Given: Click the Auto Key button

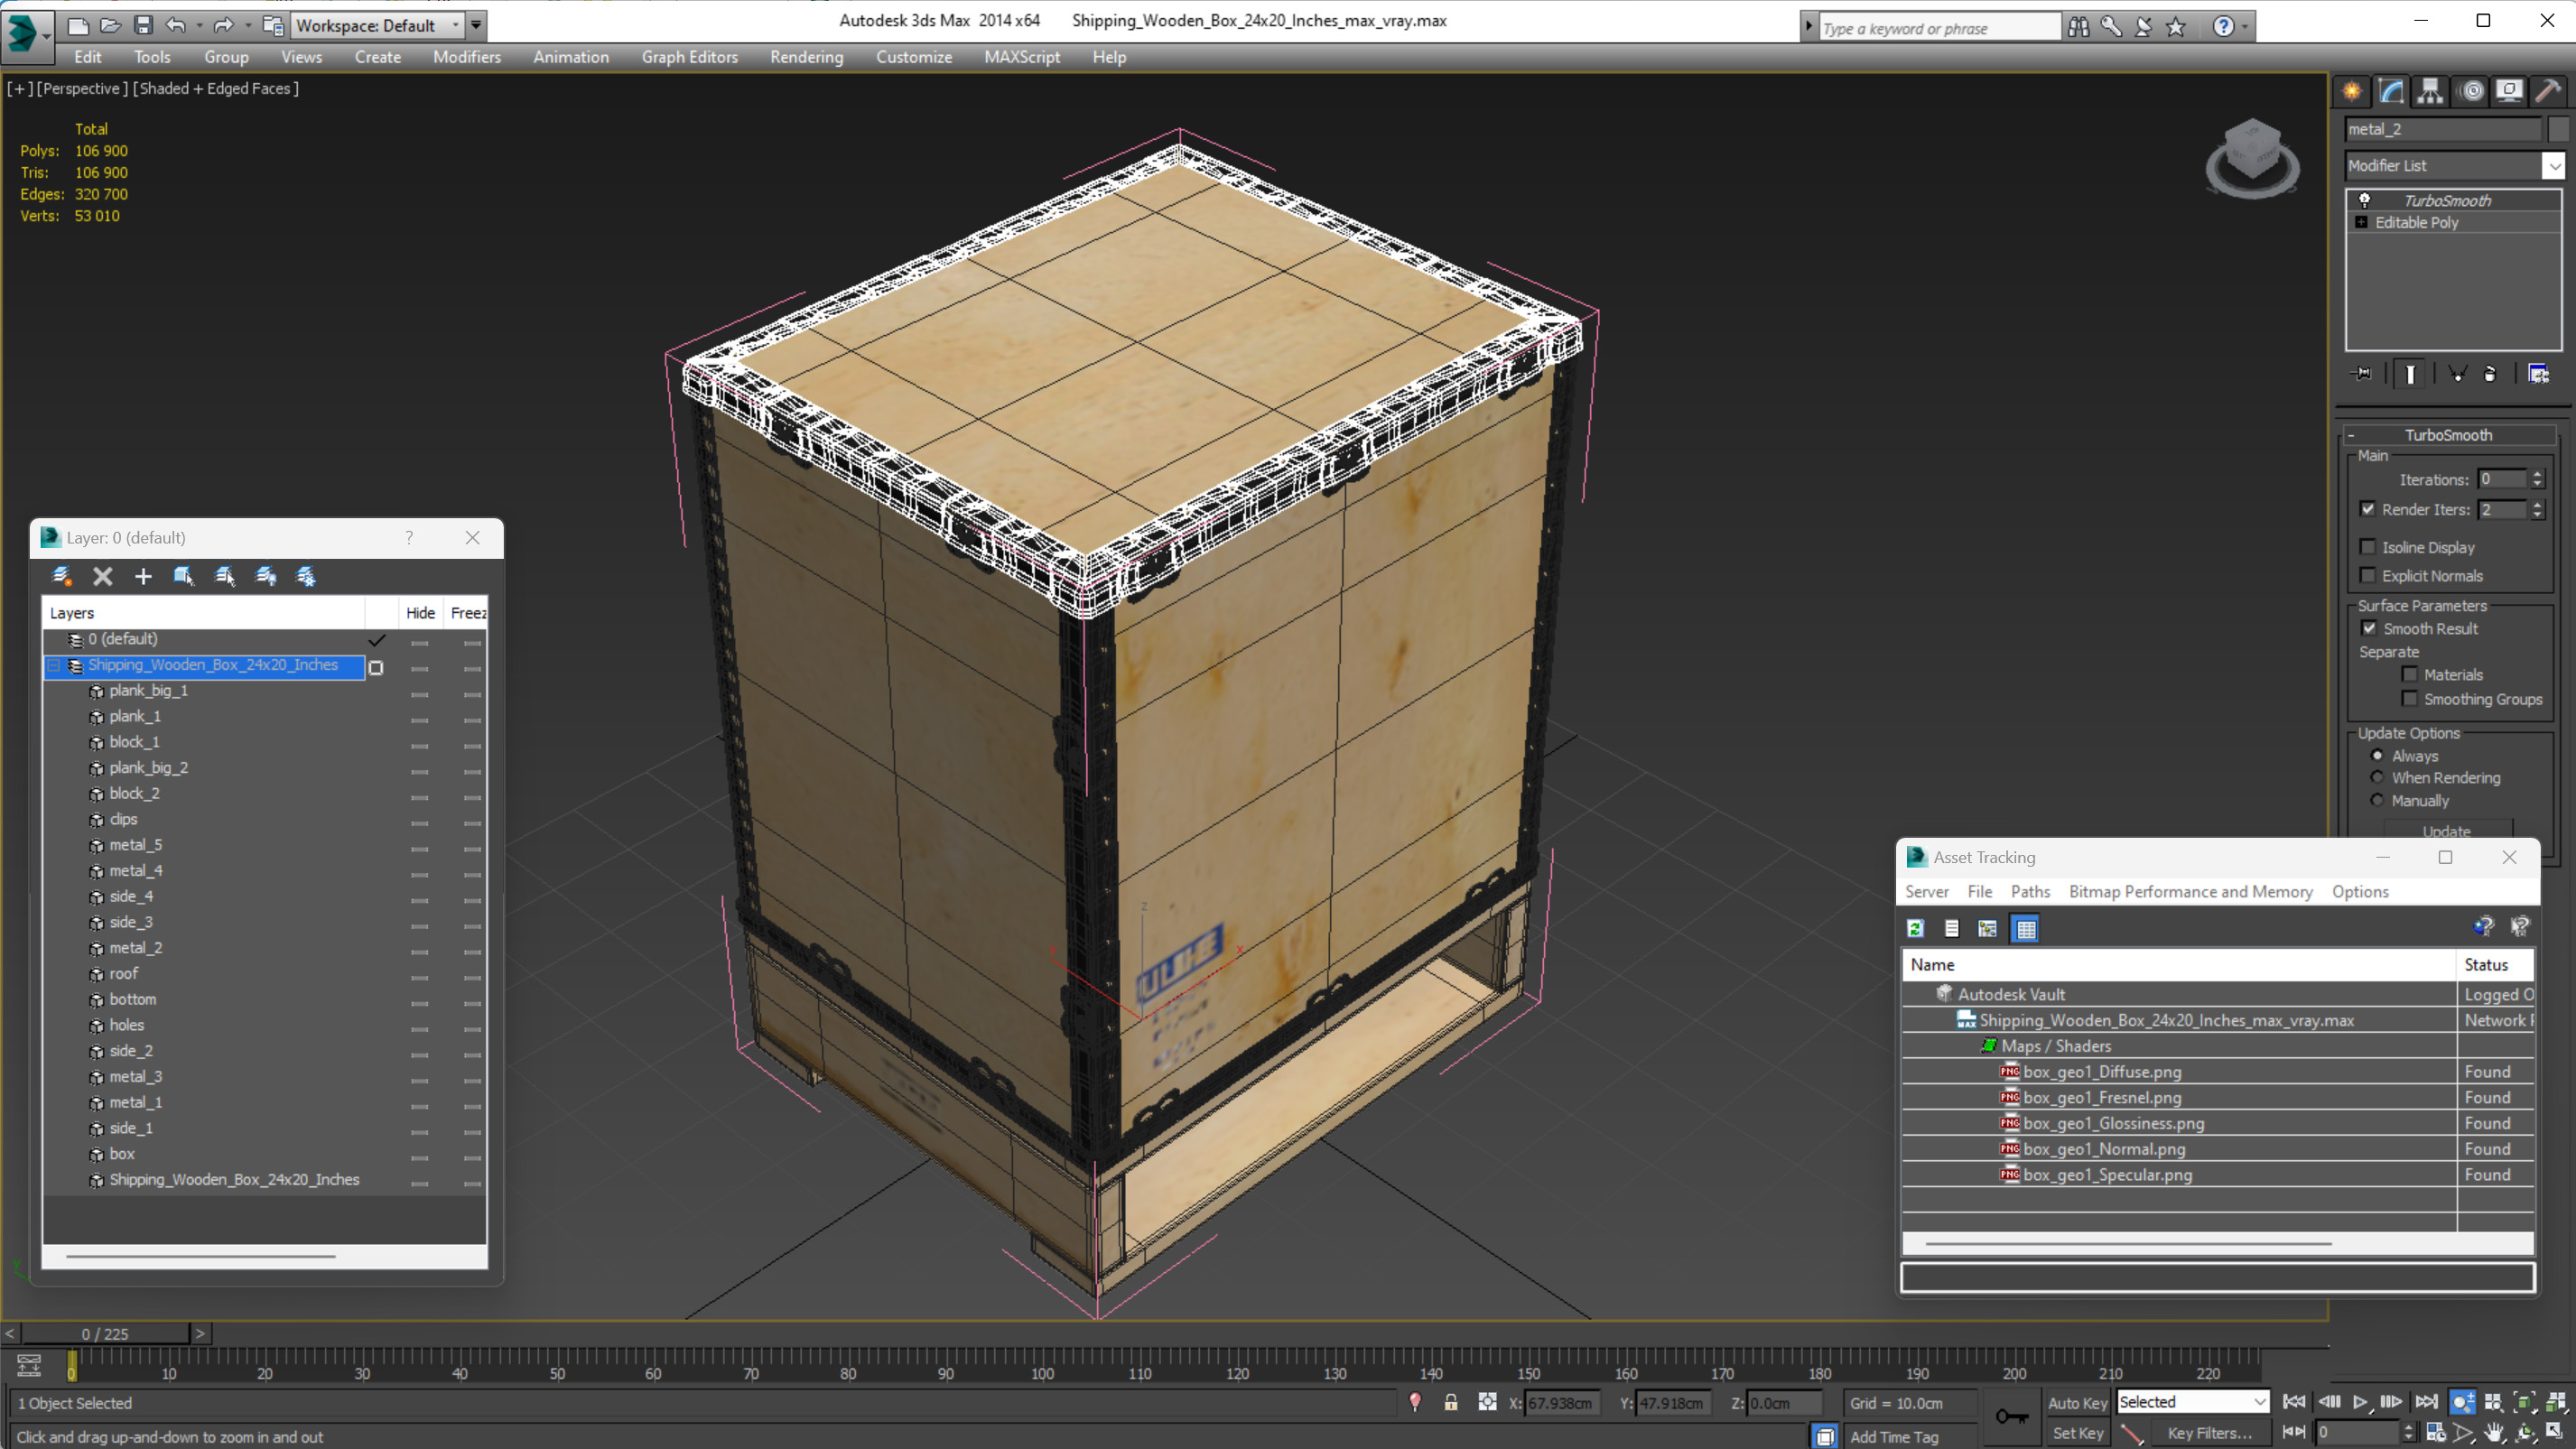Looking at the screenshot, I should [x=2077, y=1403].
